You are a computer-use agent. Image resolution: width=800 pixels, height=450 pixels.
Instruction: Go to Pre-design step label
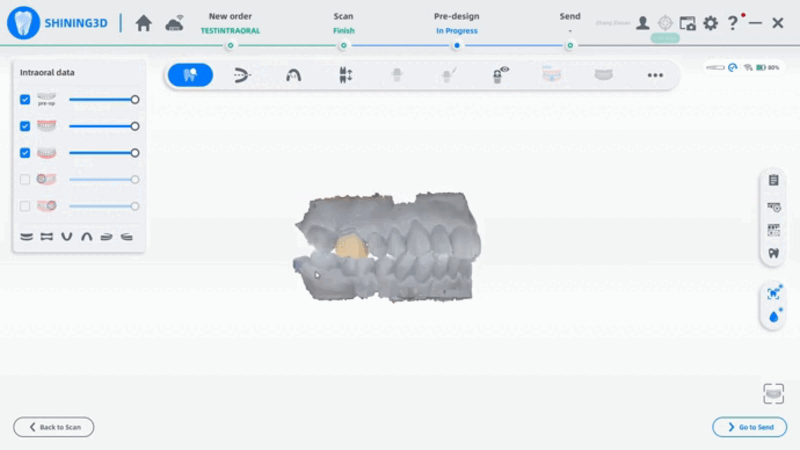(x=457, y=16)
